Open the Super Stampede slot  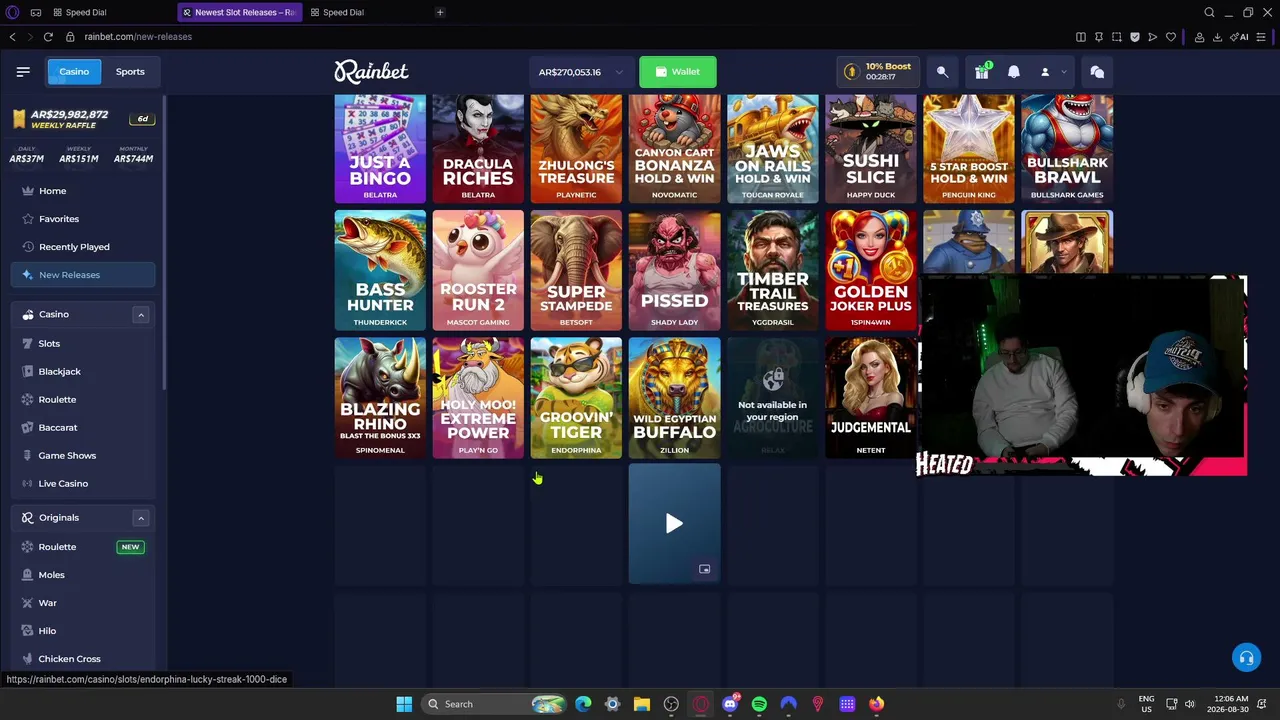(576, 270)
